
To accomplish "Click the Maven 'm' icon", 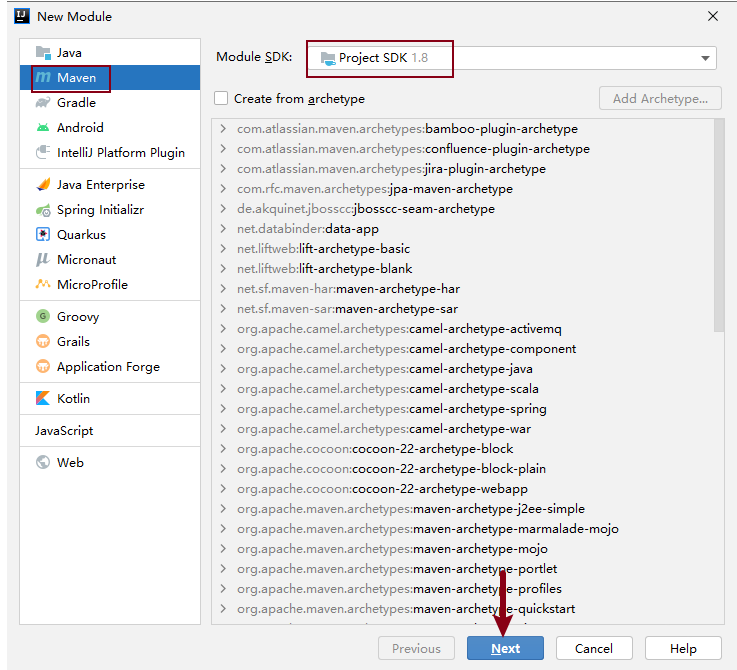I will point(43,77).
